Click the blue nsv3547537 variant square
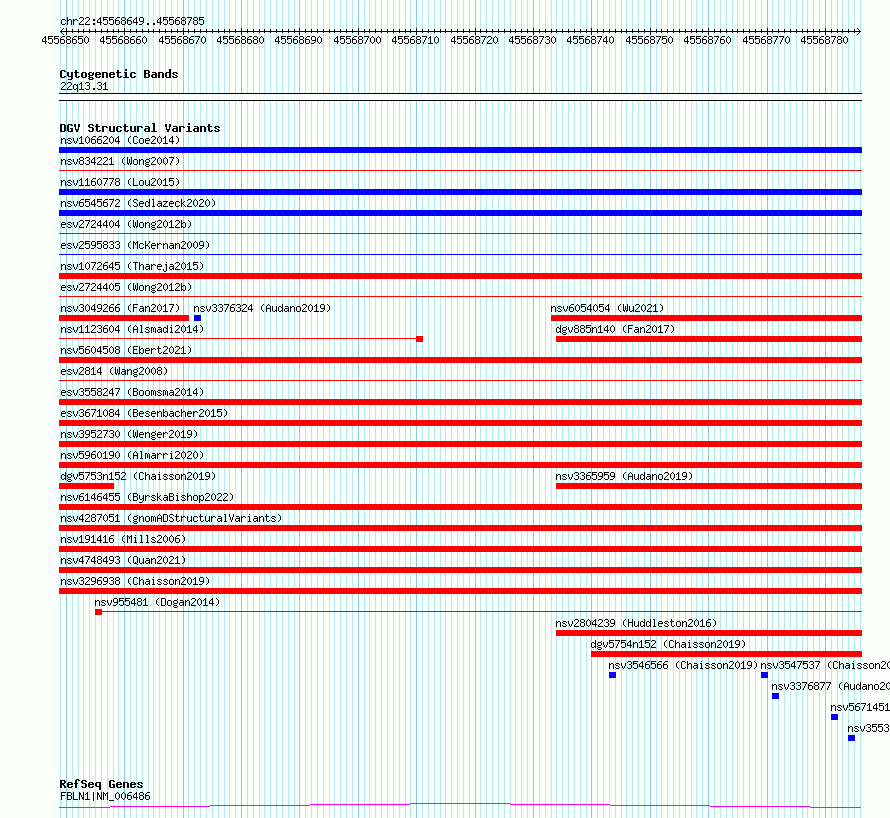This screenshot has width=890, height=818. pyautogui.click(x=765, y=675)
